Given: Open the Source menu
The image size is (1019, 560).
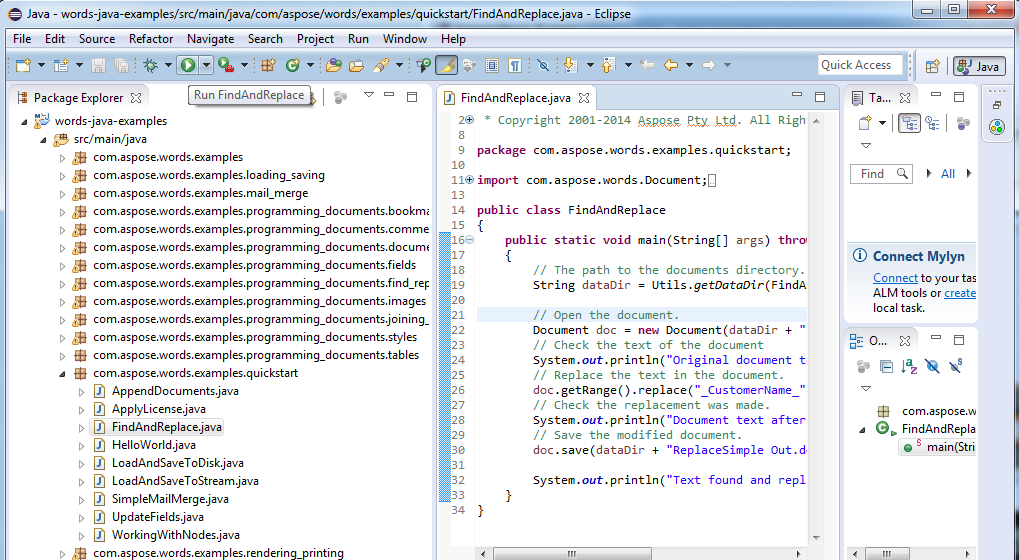Looking at the screenshot, I should coord(97,39).
